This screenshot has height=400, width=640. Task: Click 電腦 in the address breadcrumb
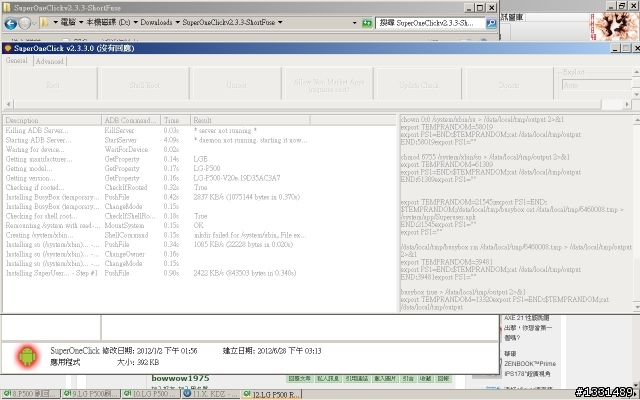click(68, 22)
